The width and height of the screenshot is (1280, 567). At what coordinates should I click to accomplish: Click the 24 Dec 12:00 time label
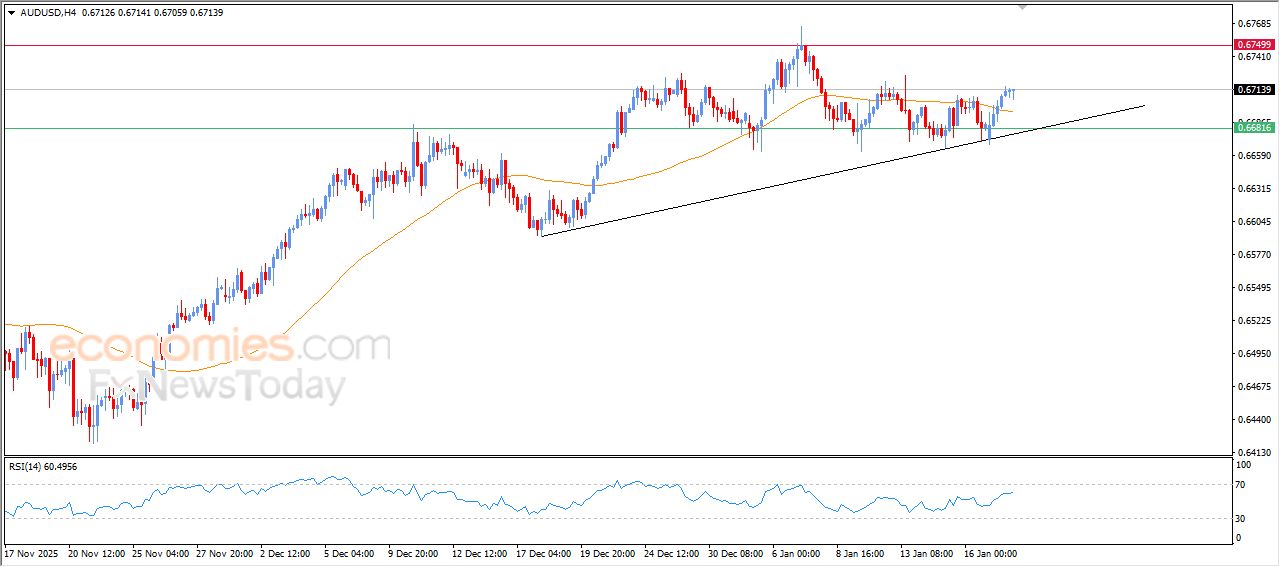(673, 552)
